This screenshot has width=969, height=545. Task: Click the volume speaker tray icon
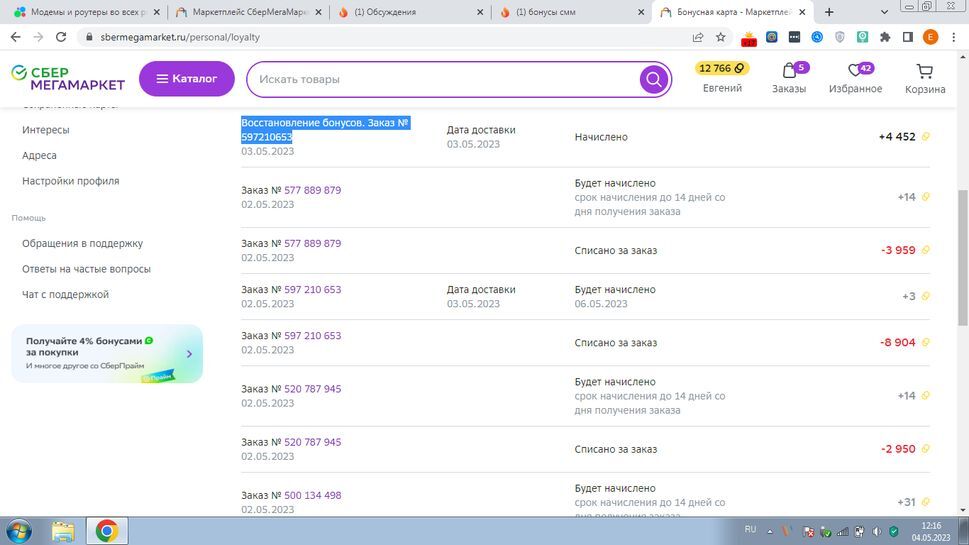pyautogui.click(x=876, y=531)
